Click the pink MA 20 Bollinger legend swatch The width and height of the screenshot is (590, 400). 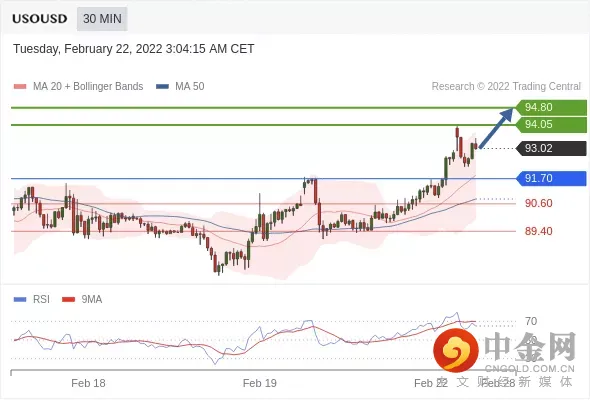tap(20, 87)
